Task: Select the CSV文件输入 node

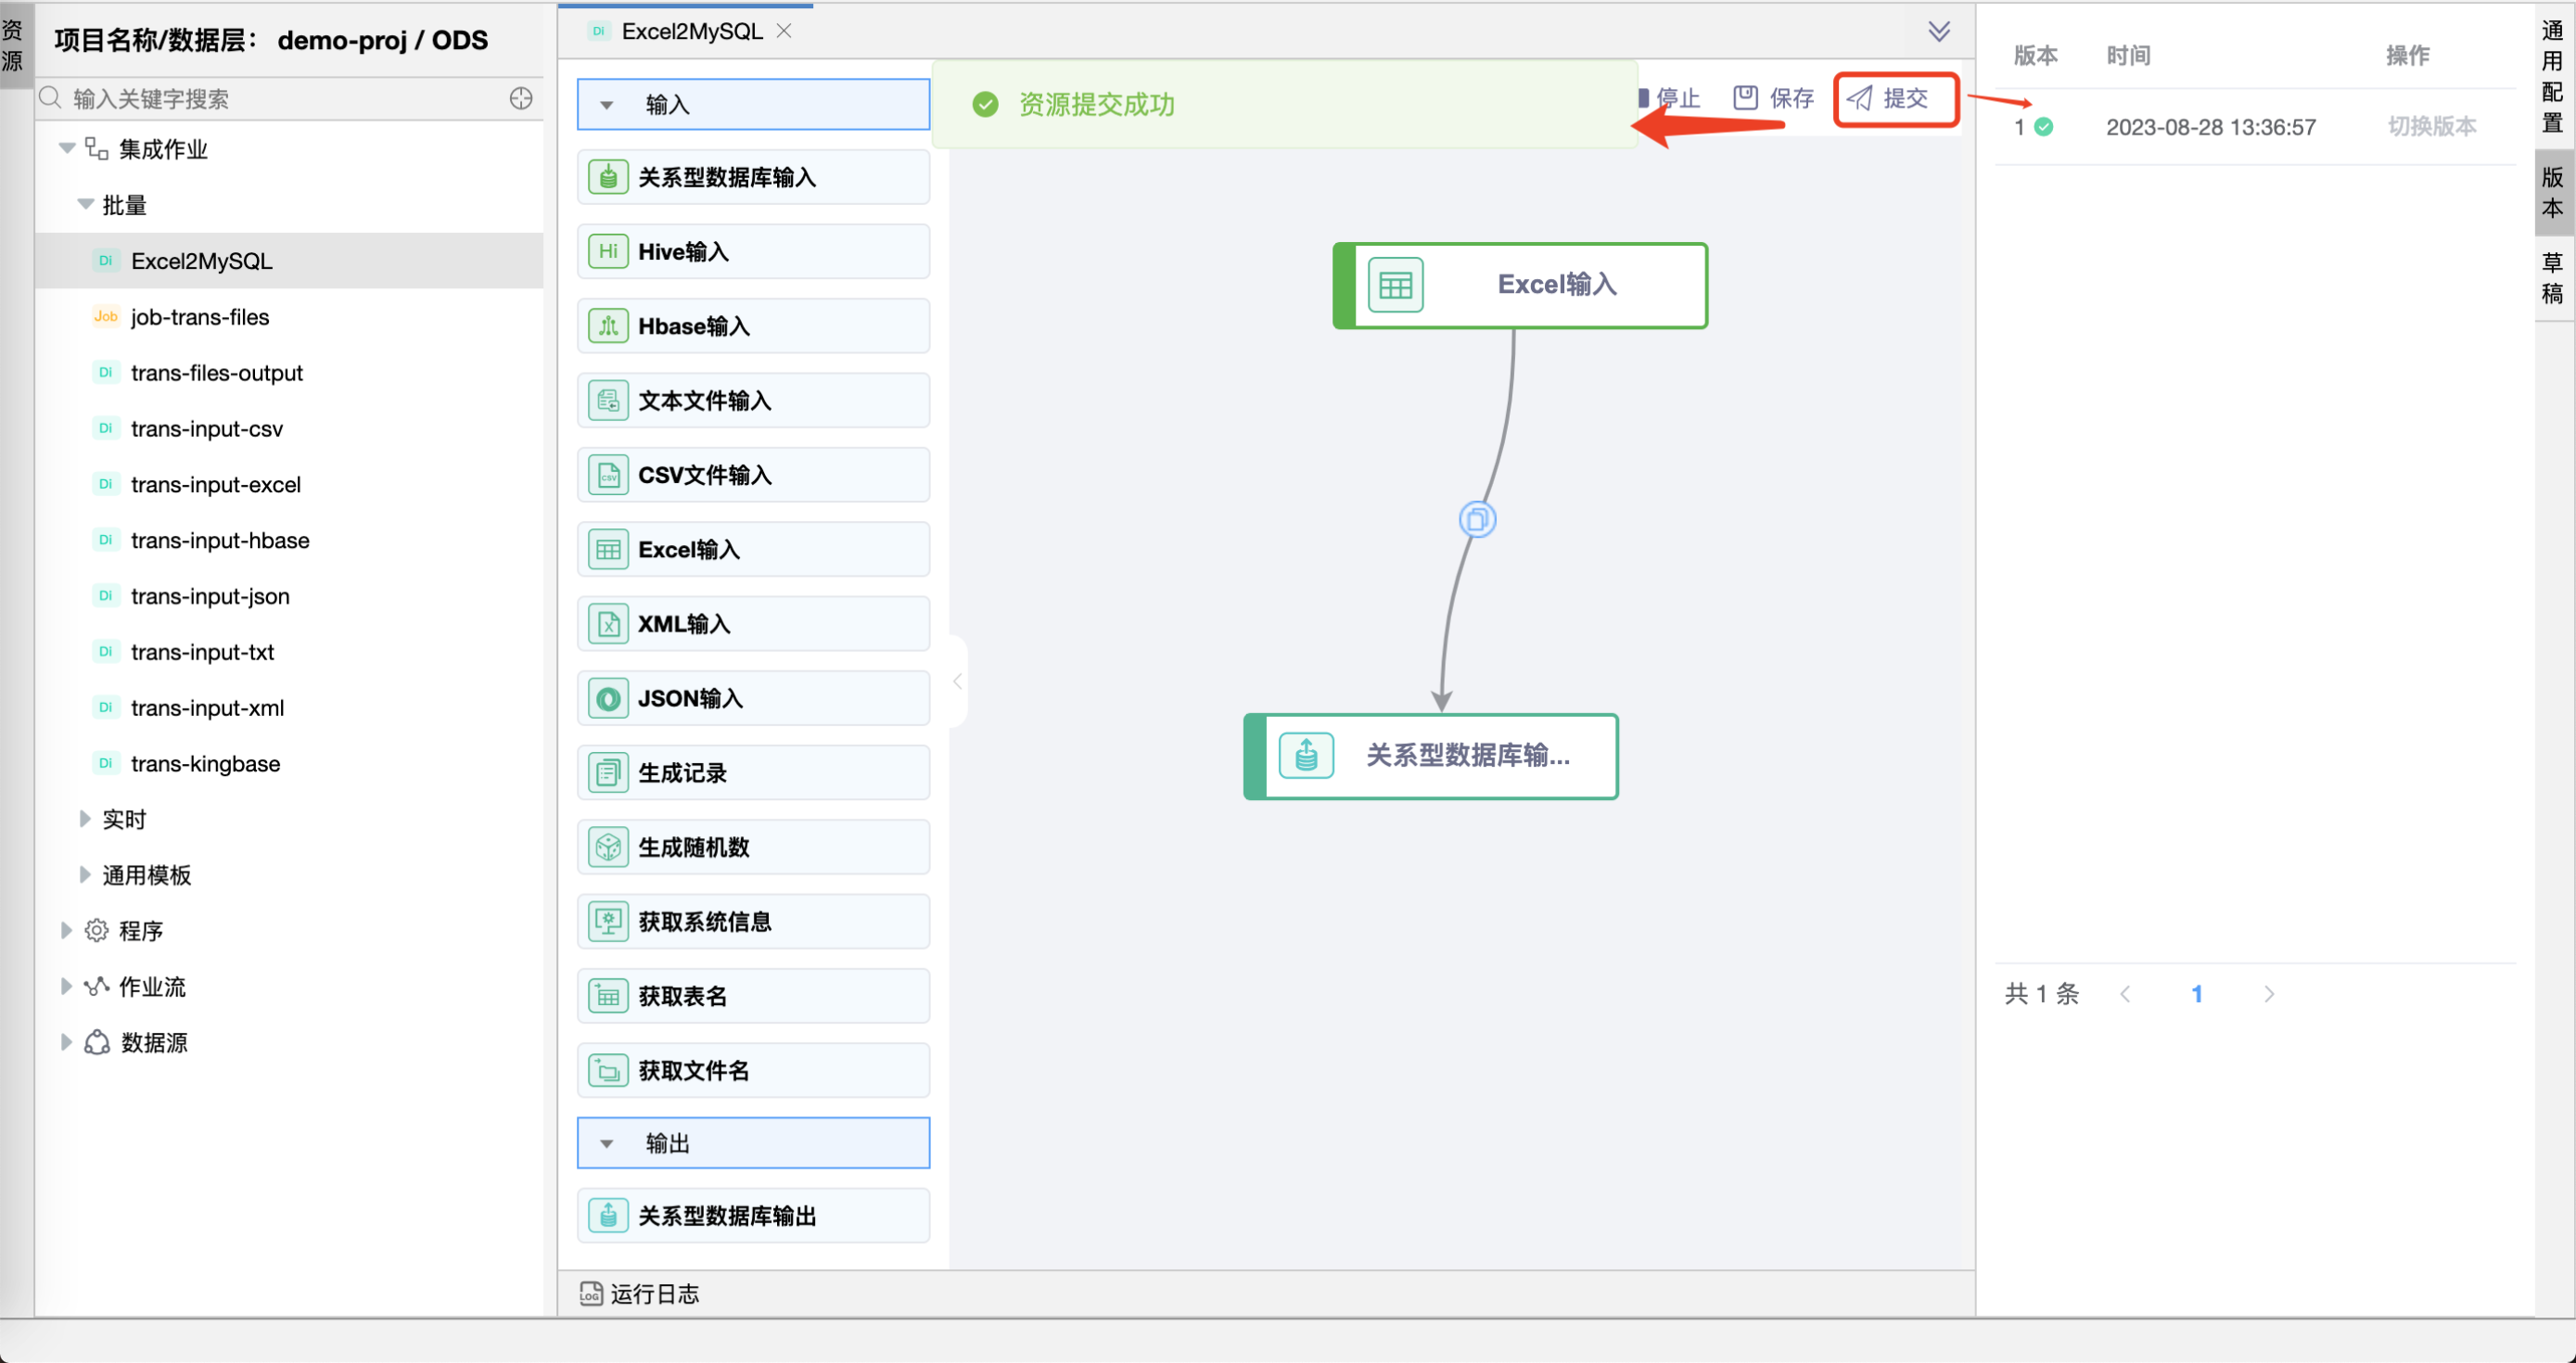Action: click(752, 474)
